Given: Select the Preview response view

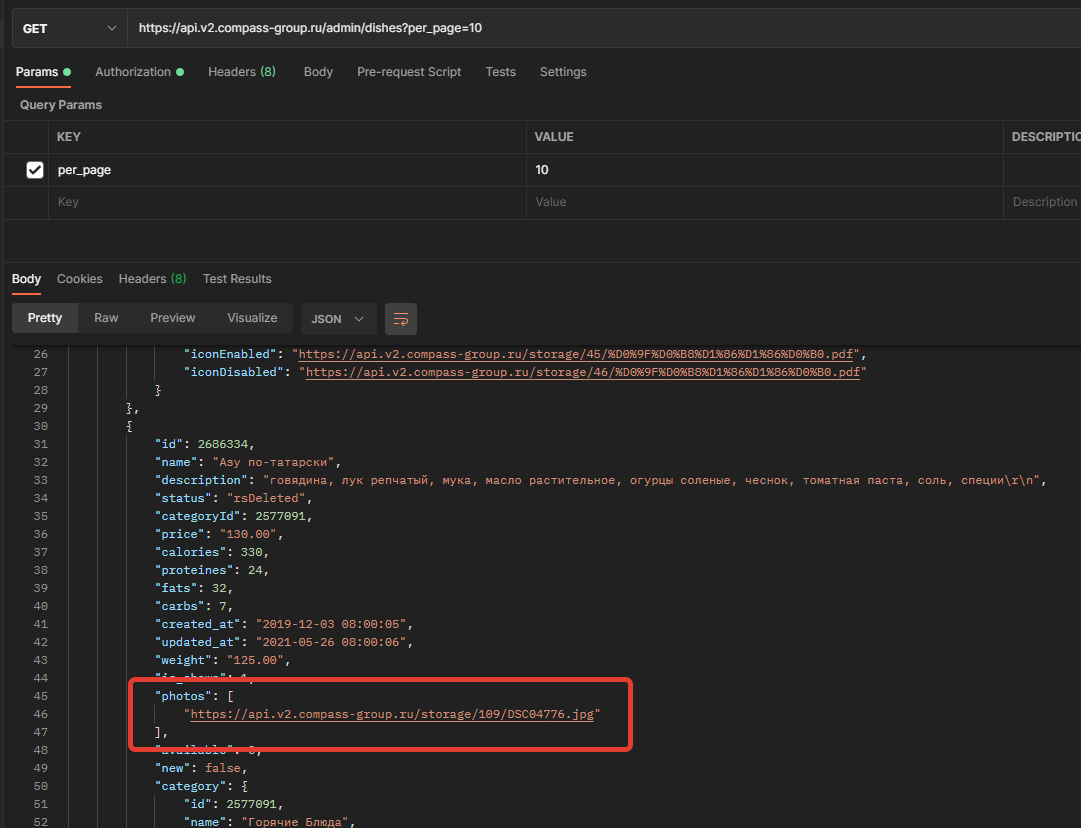Looking at the screenshot, I should [173, 318].
